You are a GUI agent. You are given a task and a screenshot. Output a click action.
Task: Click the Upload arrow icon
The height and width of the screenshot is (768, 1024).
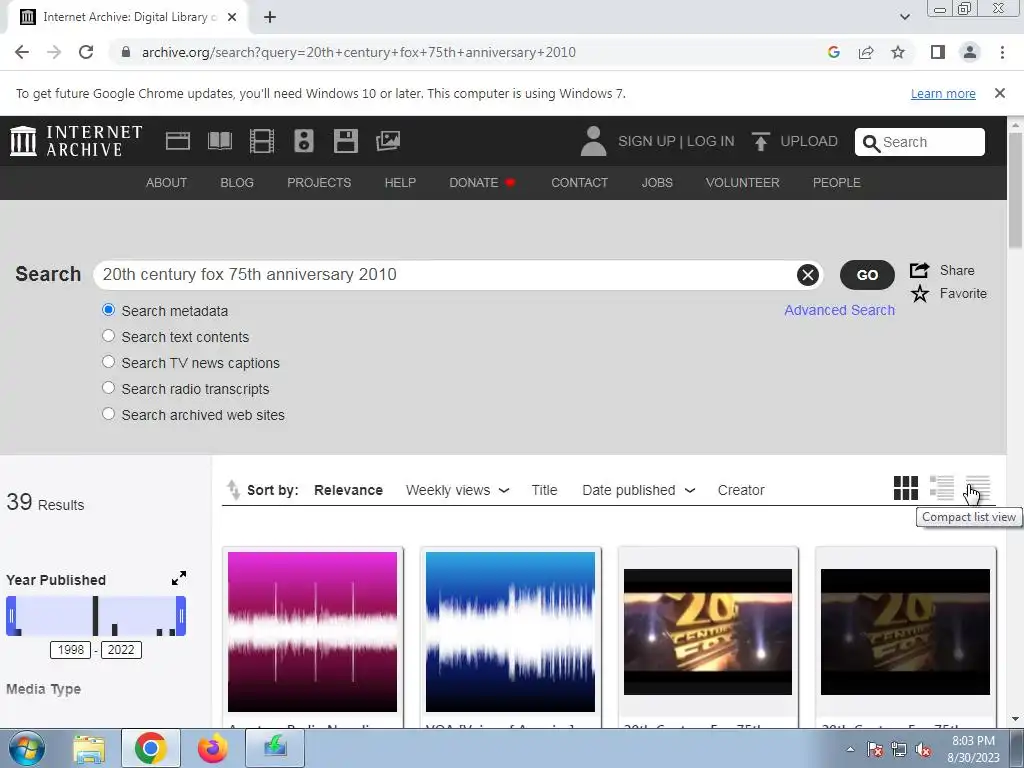[x=760, y=141]
